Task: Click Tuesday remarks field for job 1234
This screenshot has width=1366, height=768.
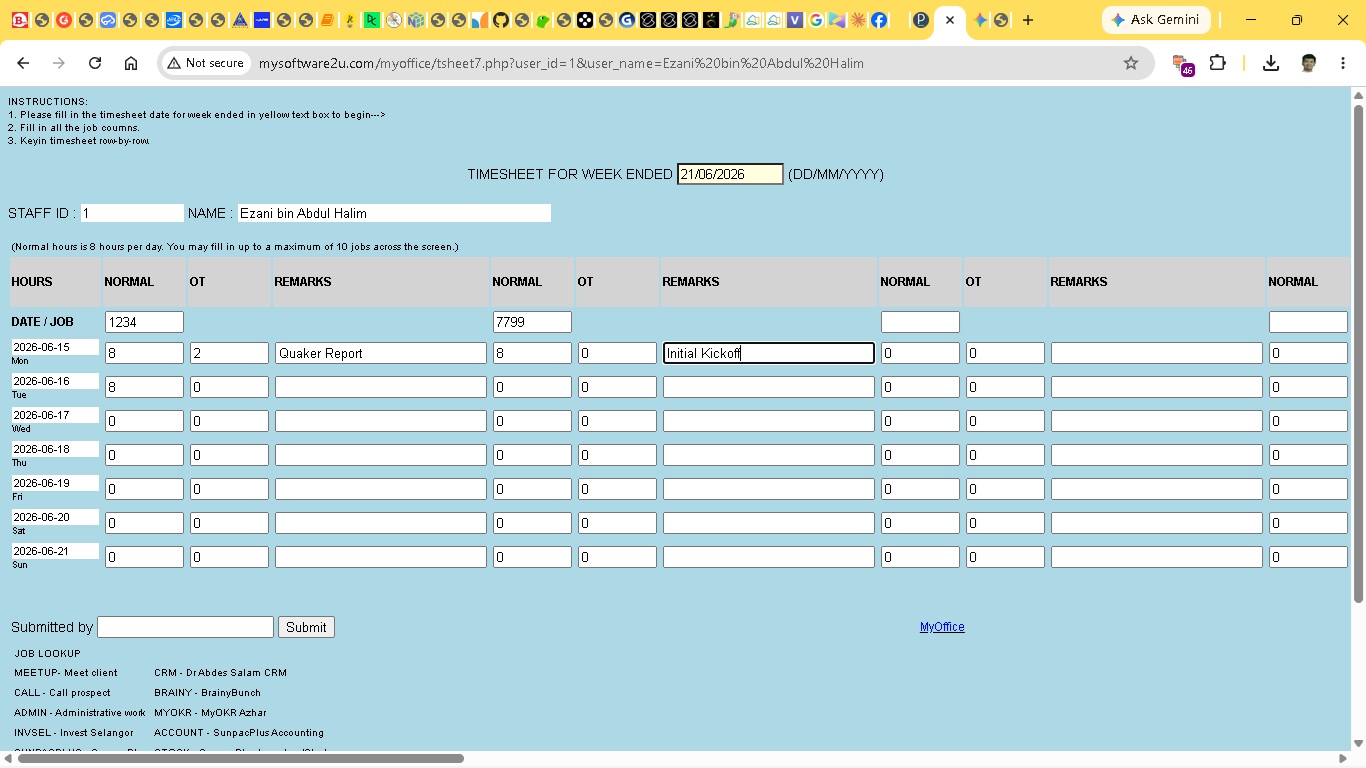Action: pyautogui.click(x=380, y=387)
